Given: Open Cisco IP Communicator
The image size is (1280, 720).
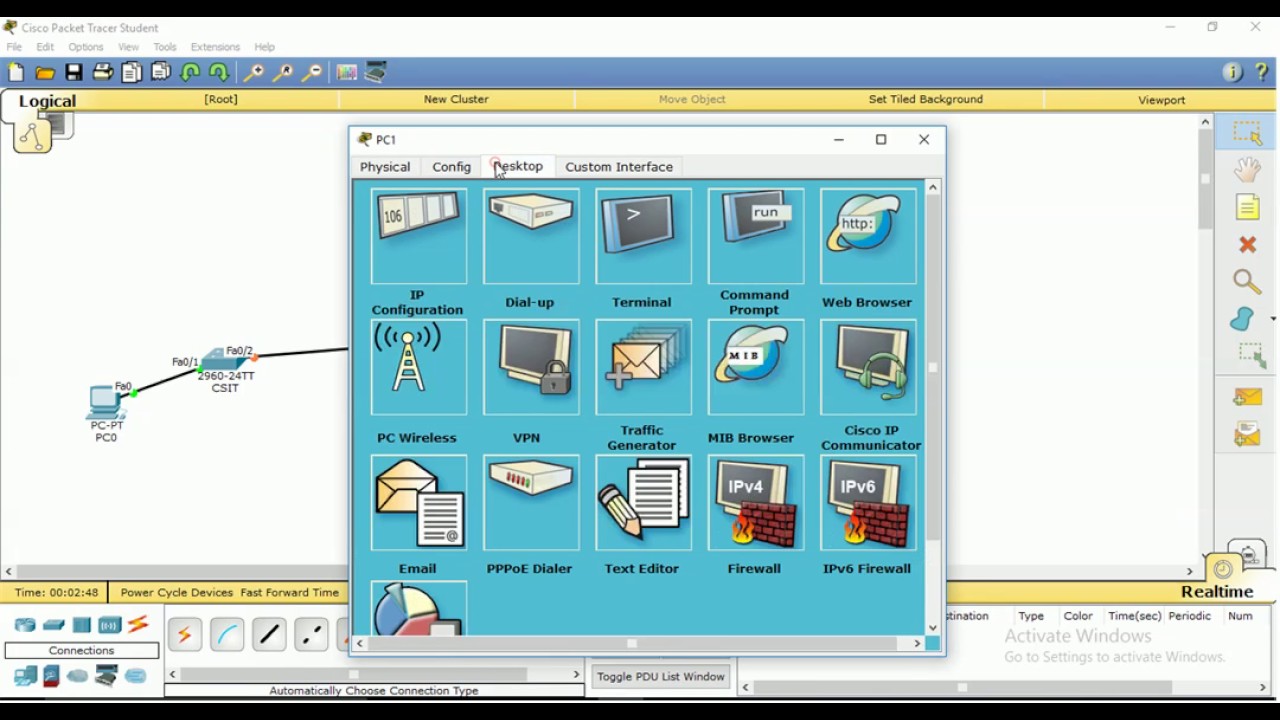Looking at the screenshot, I should pyautogui.click(x=867, y=367).
